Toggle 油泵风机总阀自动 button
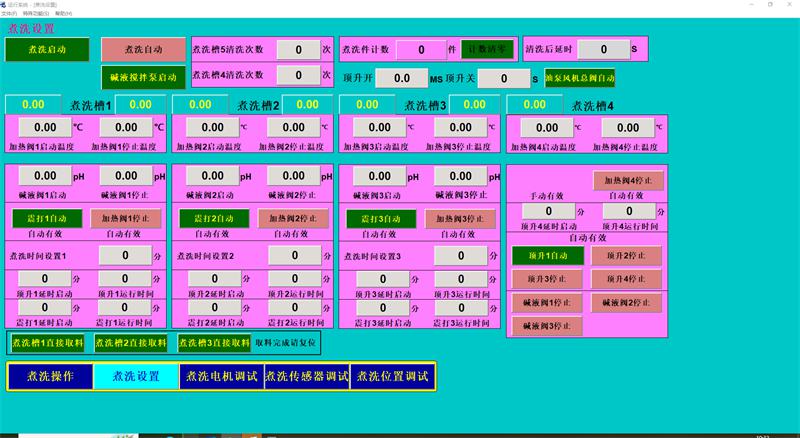The image size is (800, 438). tap(580, 77)
